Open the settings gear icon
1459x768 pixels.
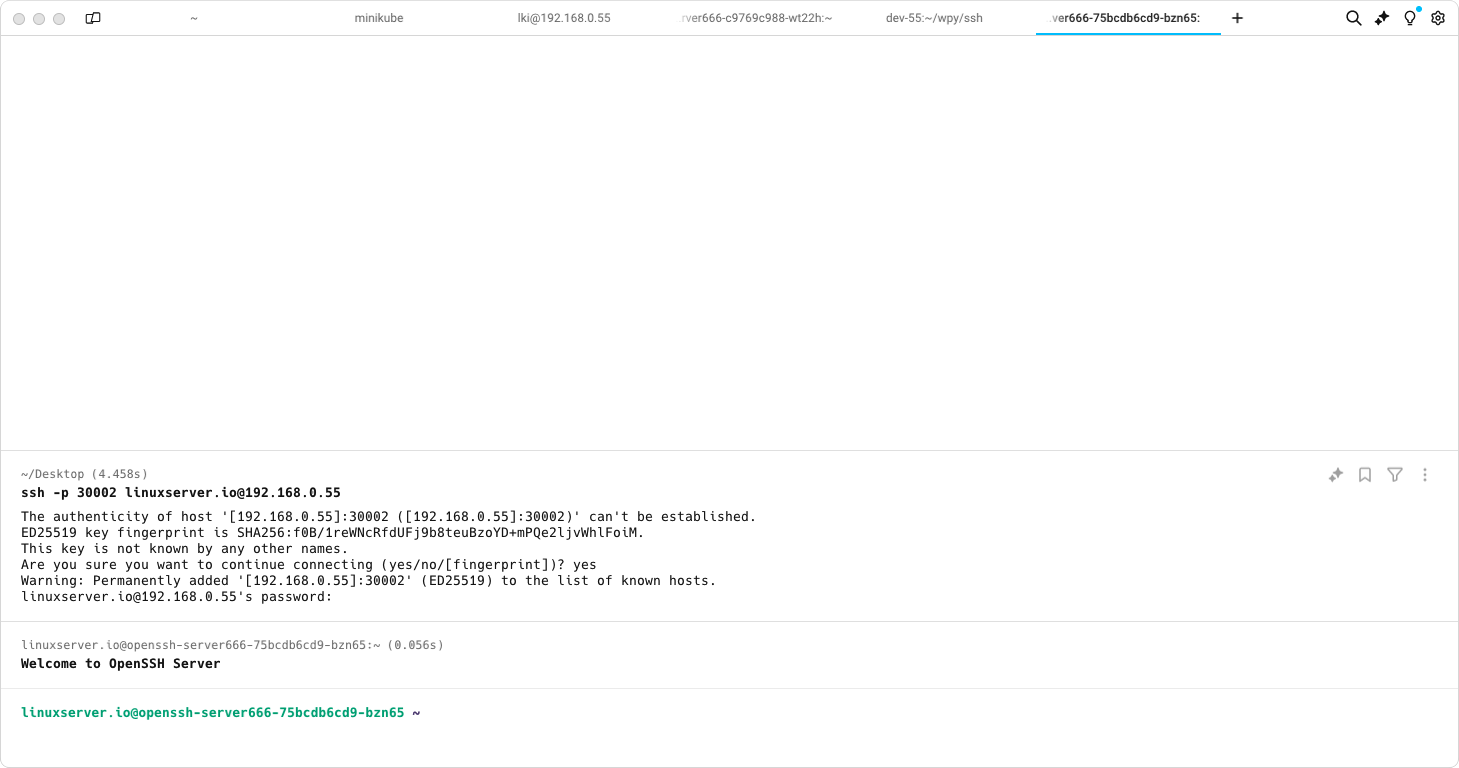tap(1438, 18)
